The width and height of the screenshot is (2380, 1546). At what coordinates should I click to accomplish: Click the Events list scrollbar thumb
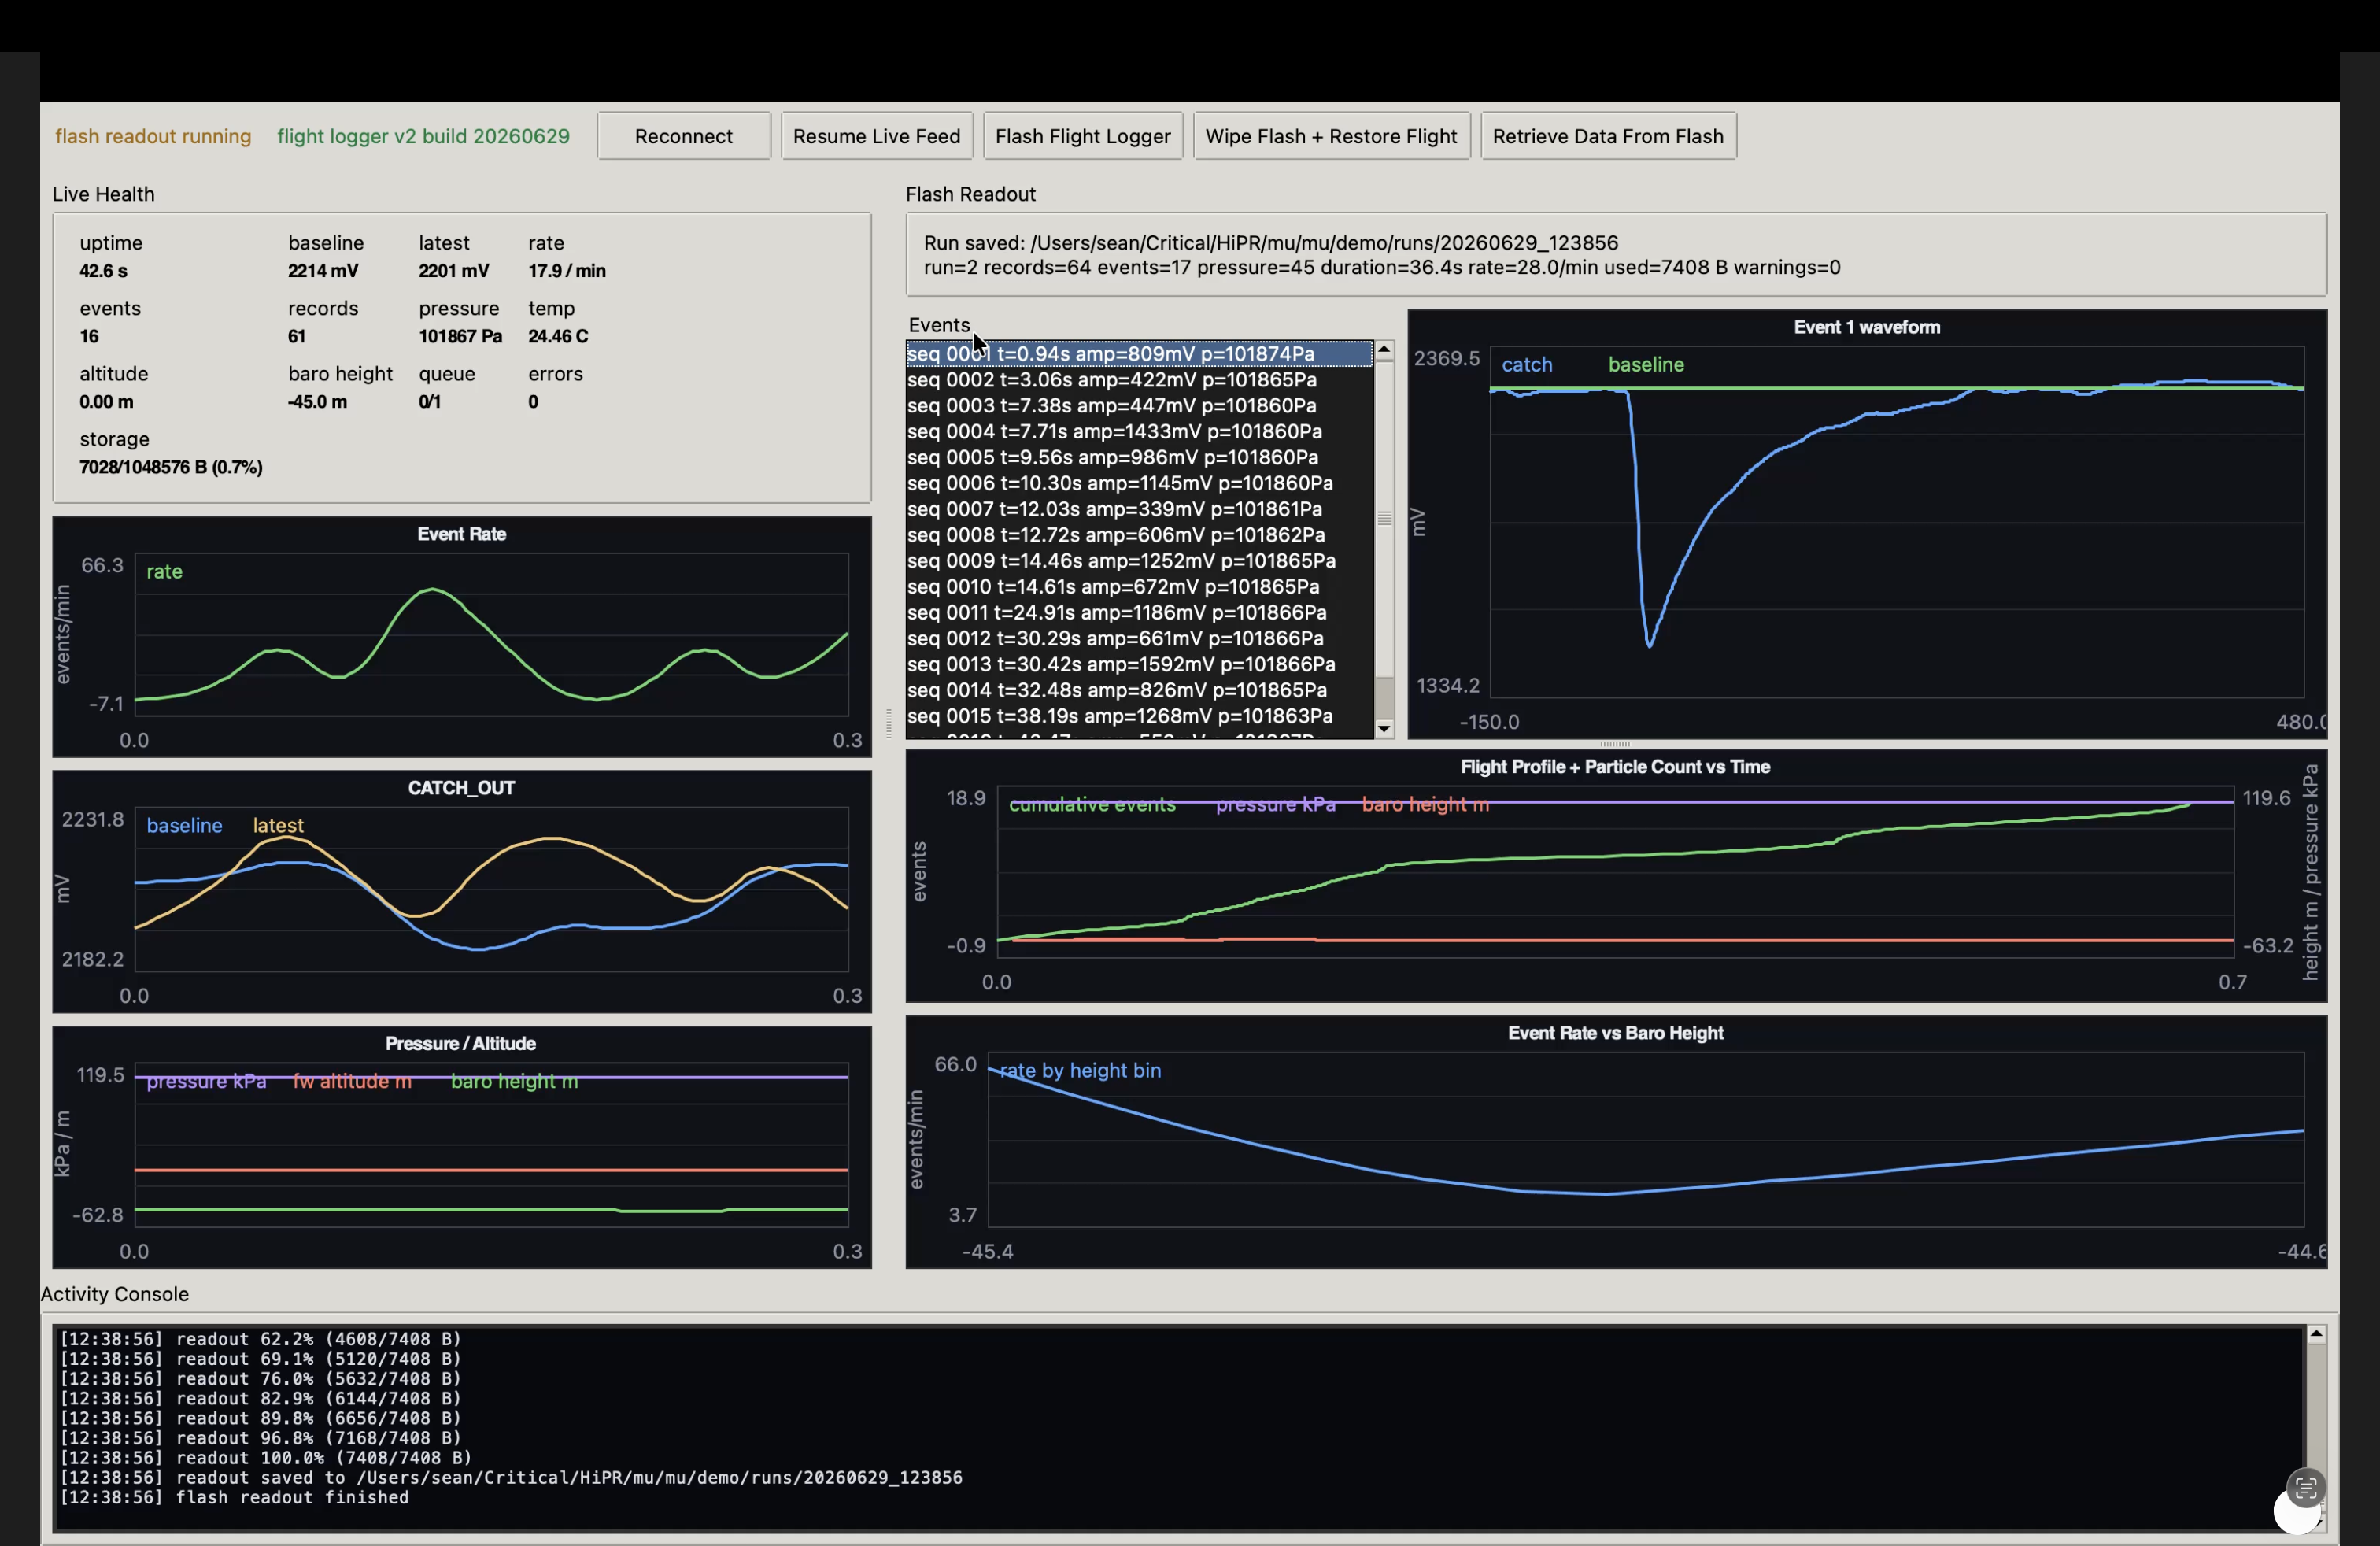[1384, 518]
